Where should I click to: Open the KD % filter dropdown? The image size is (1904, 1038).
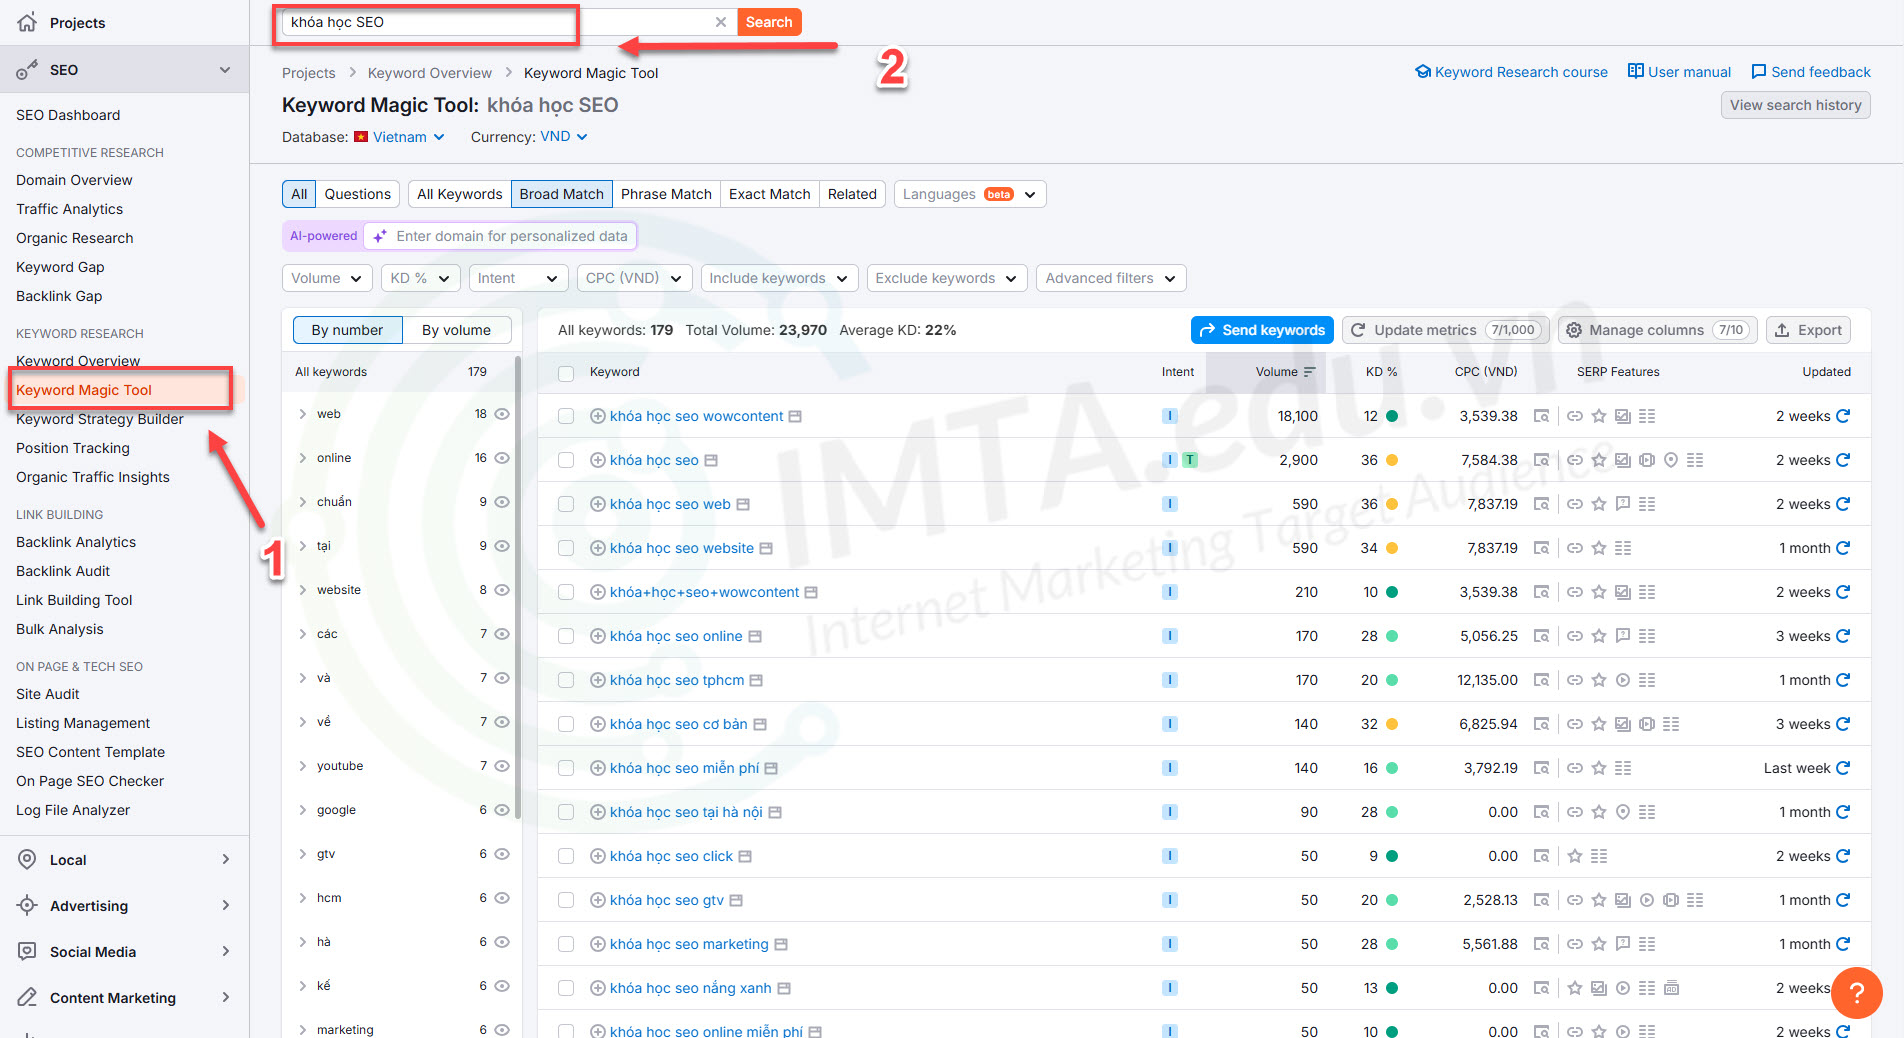[421, 278]
